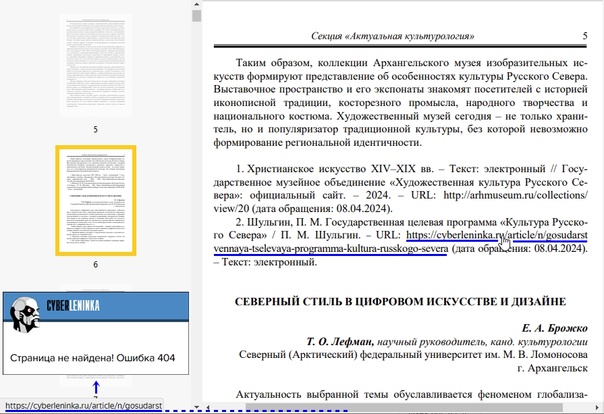Click heading 'СЕВЕРНЫЙ СТИЛЬ В ЦИФРОВОМ ИСКУССТВЕ И ДИЗАЙНЕ'
604x414 pixels.
(x=400, y=301)
